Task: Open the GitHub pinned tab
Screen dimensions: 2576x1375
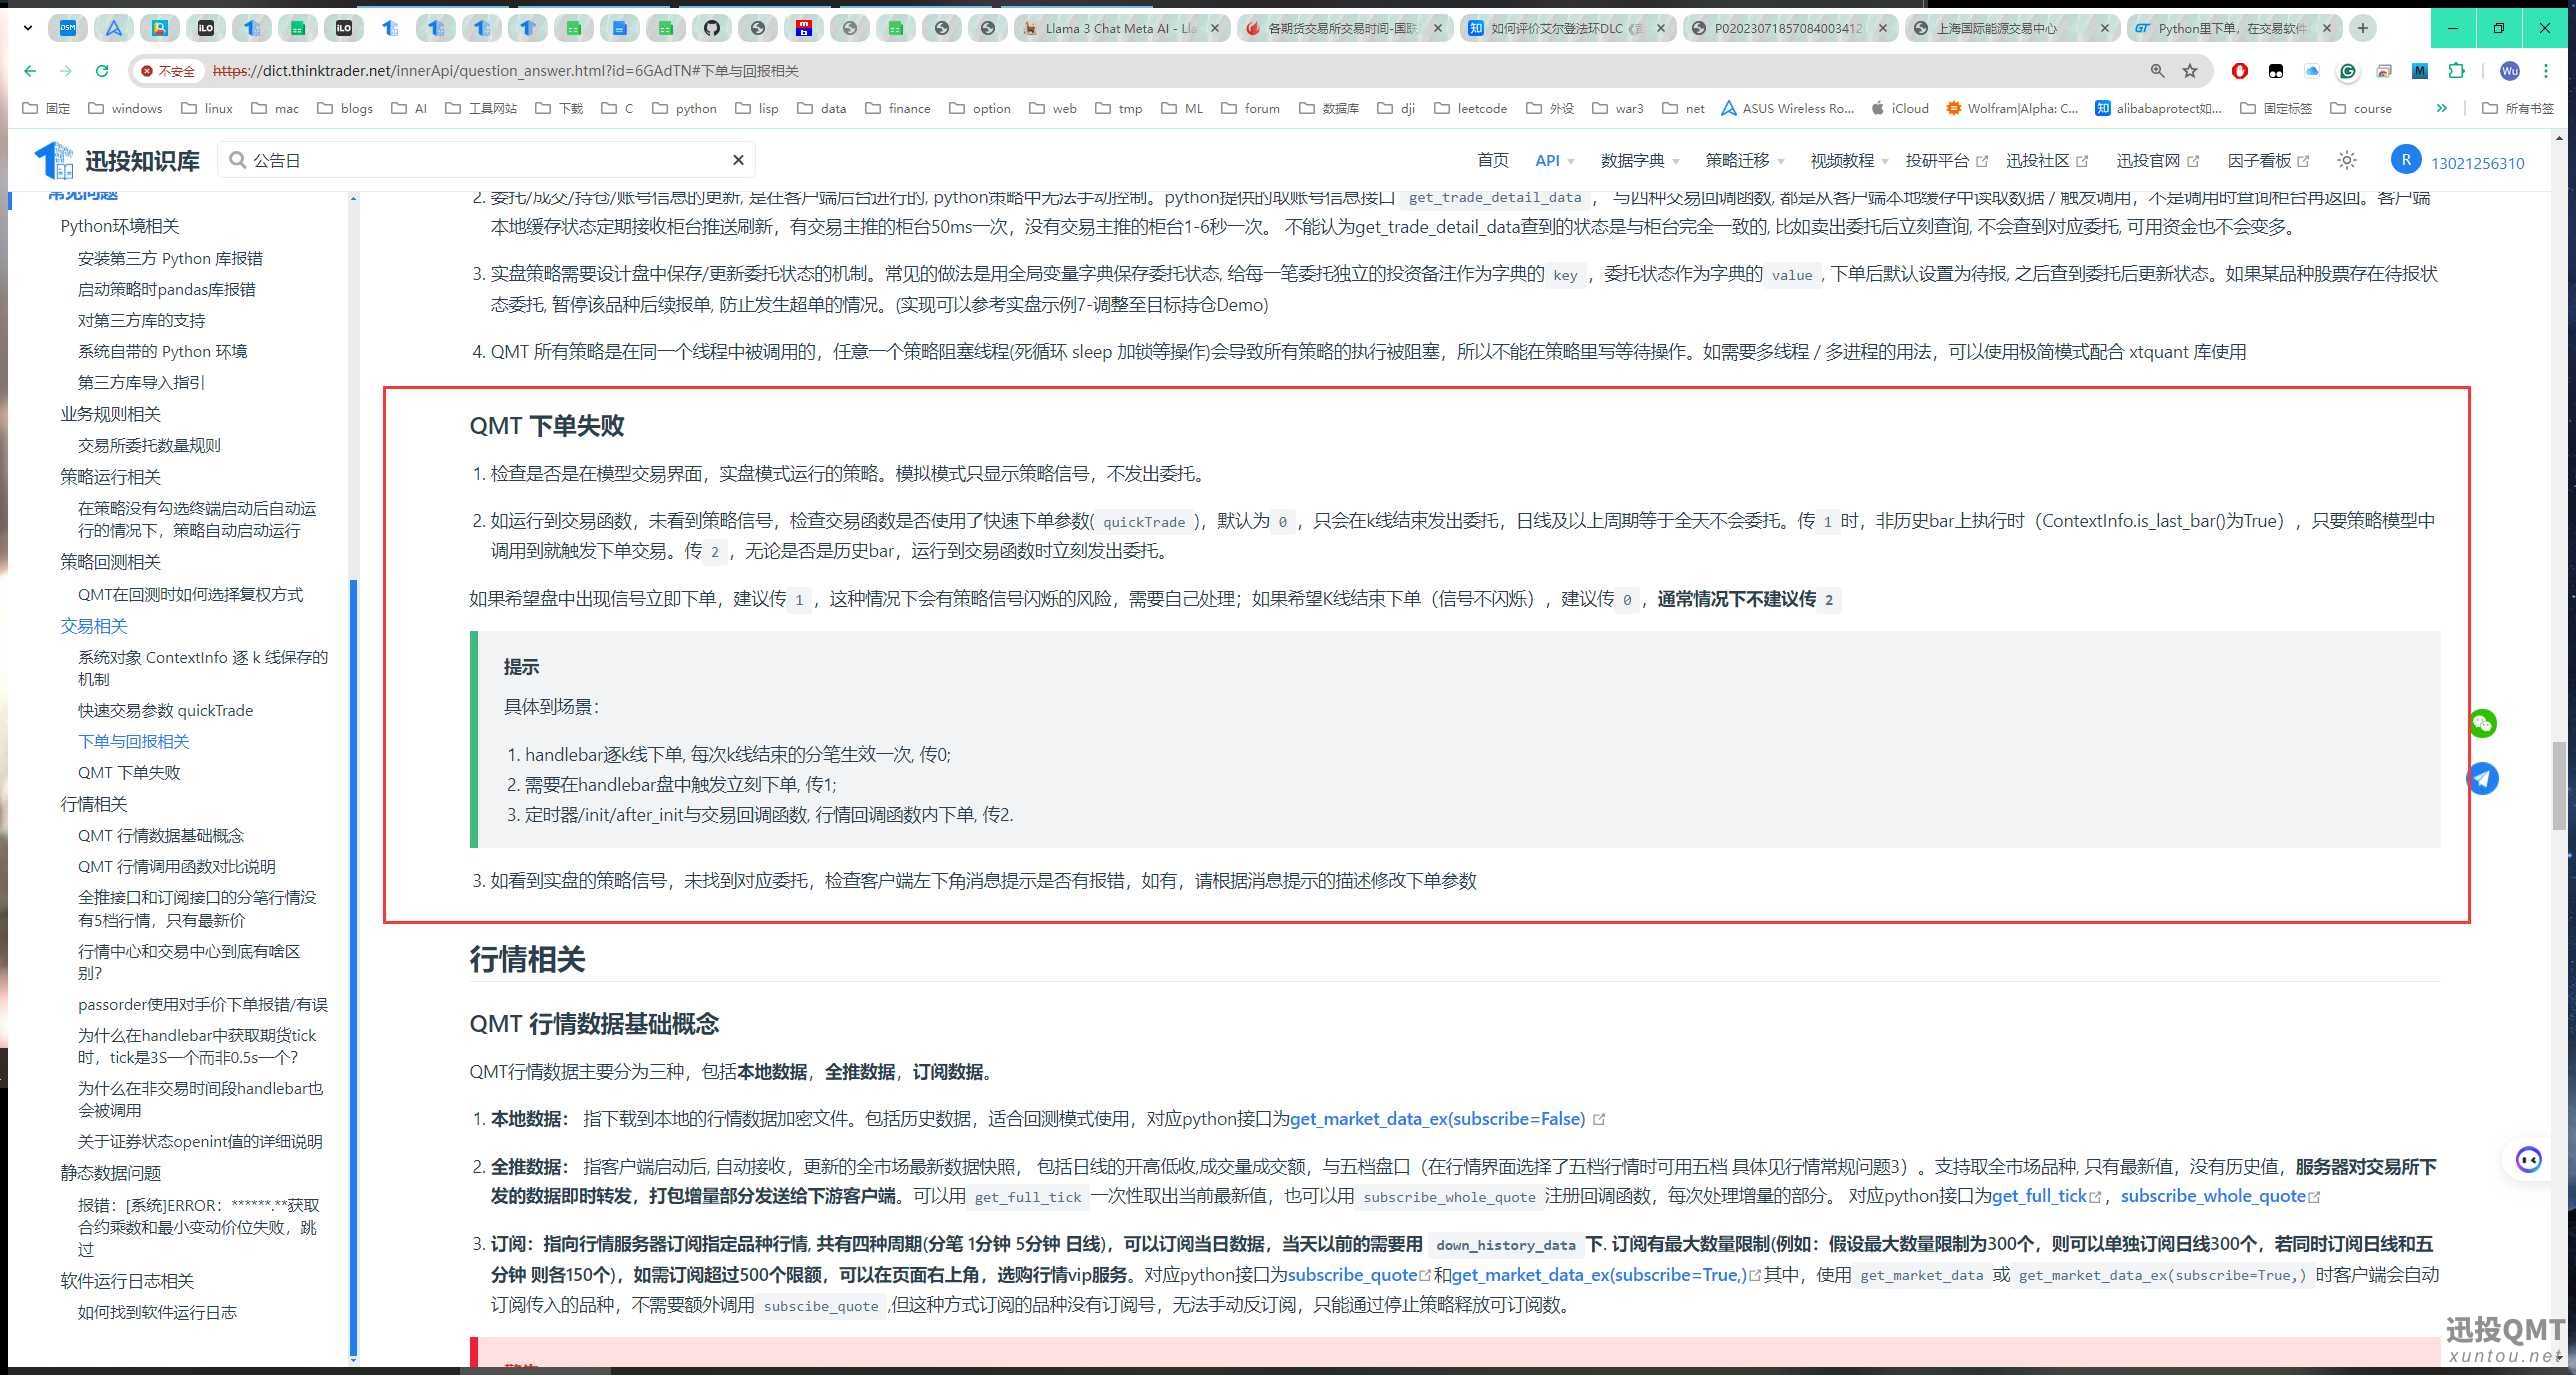Action: 711,28
